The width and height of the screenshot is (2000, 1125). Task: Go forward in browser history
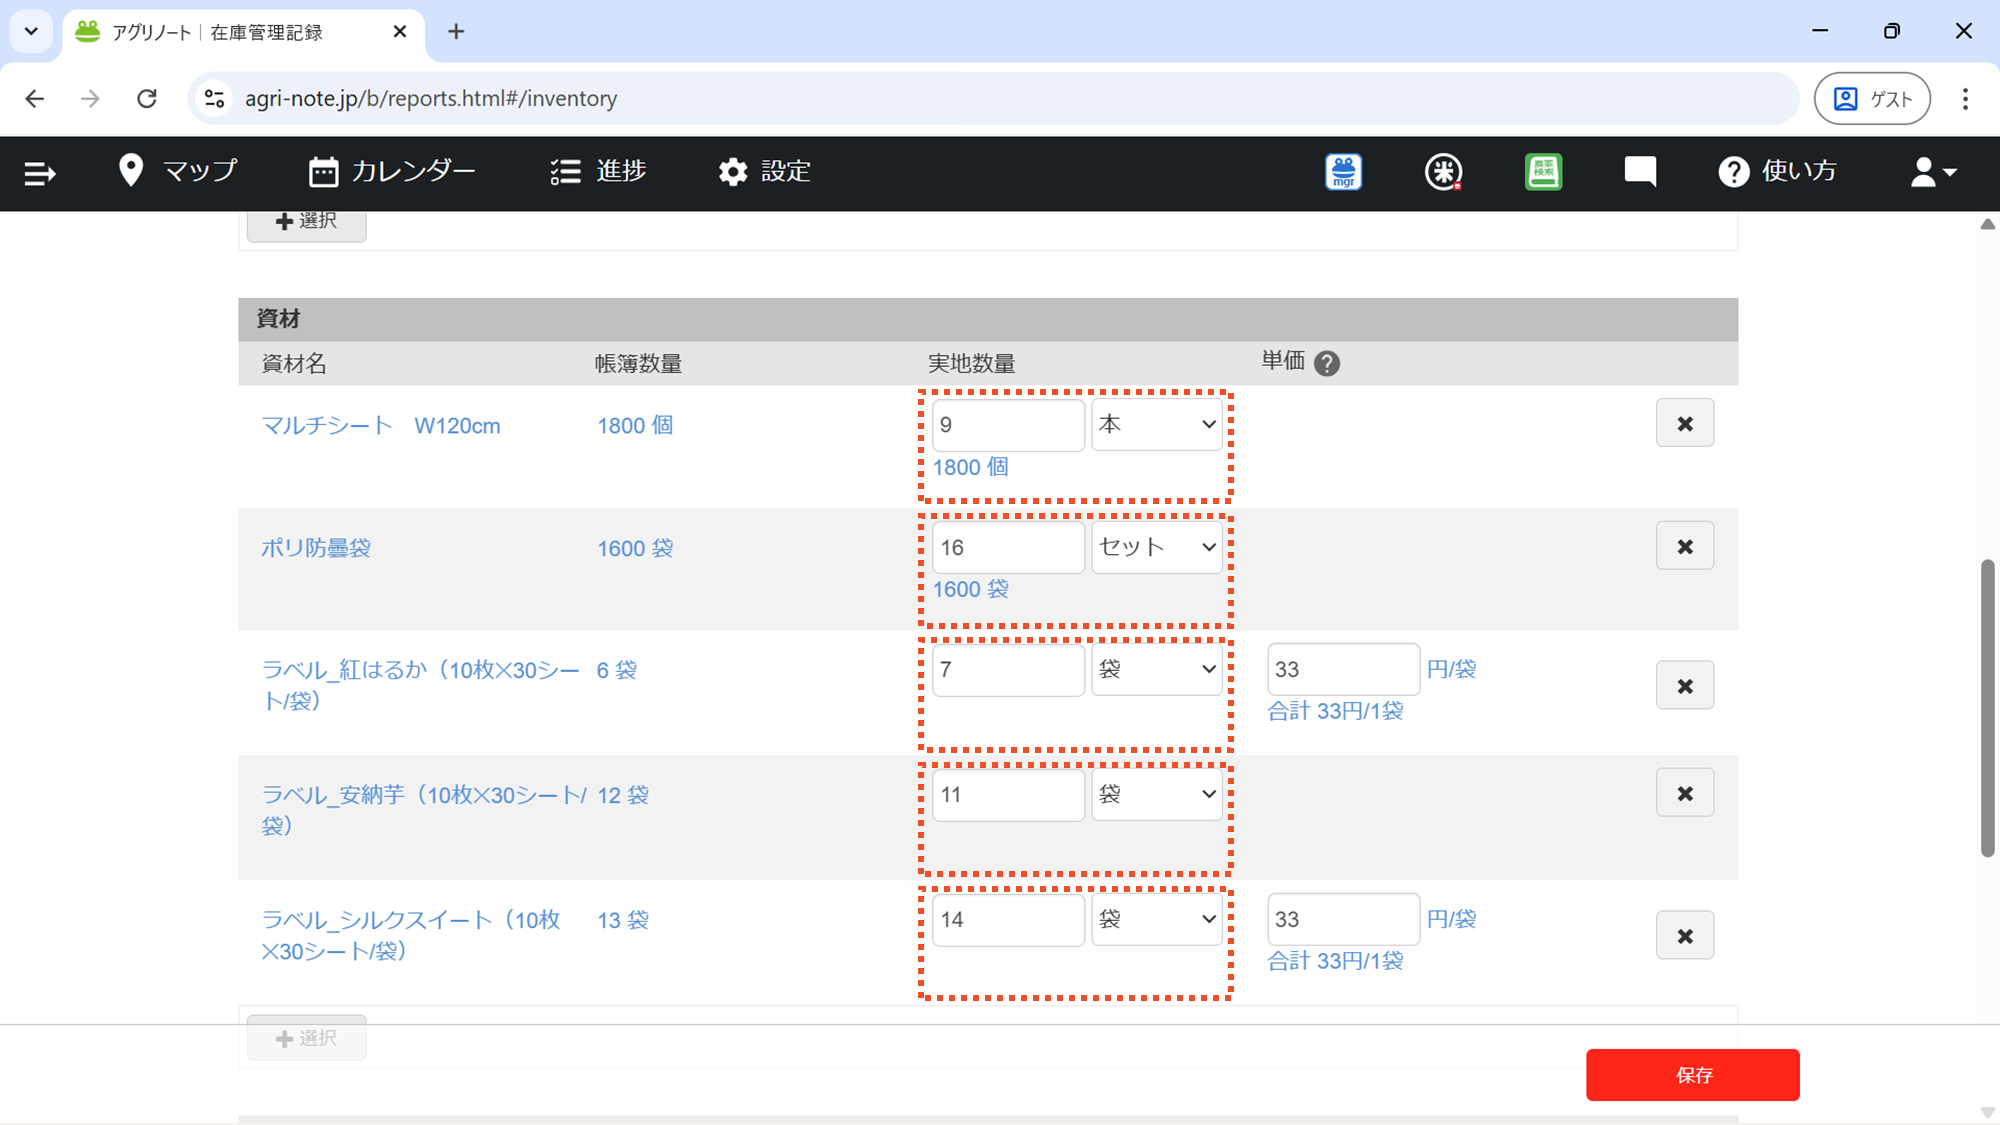coord(91,98)
